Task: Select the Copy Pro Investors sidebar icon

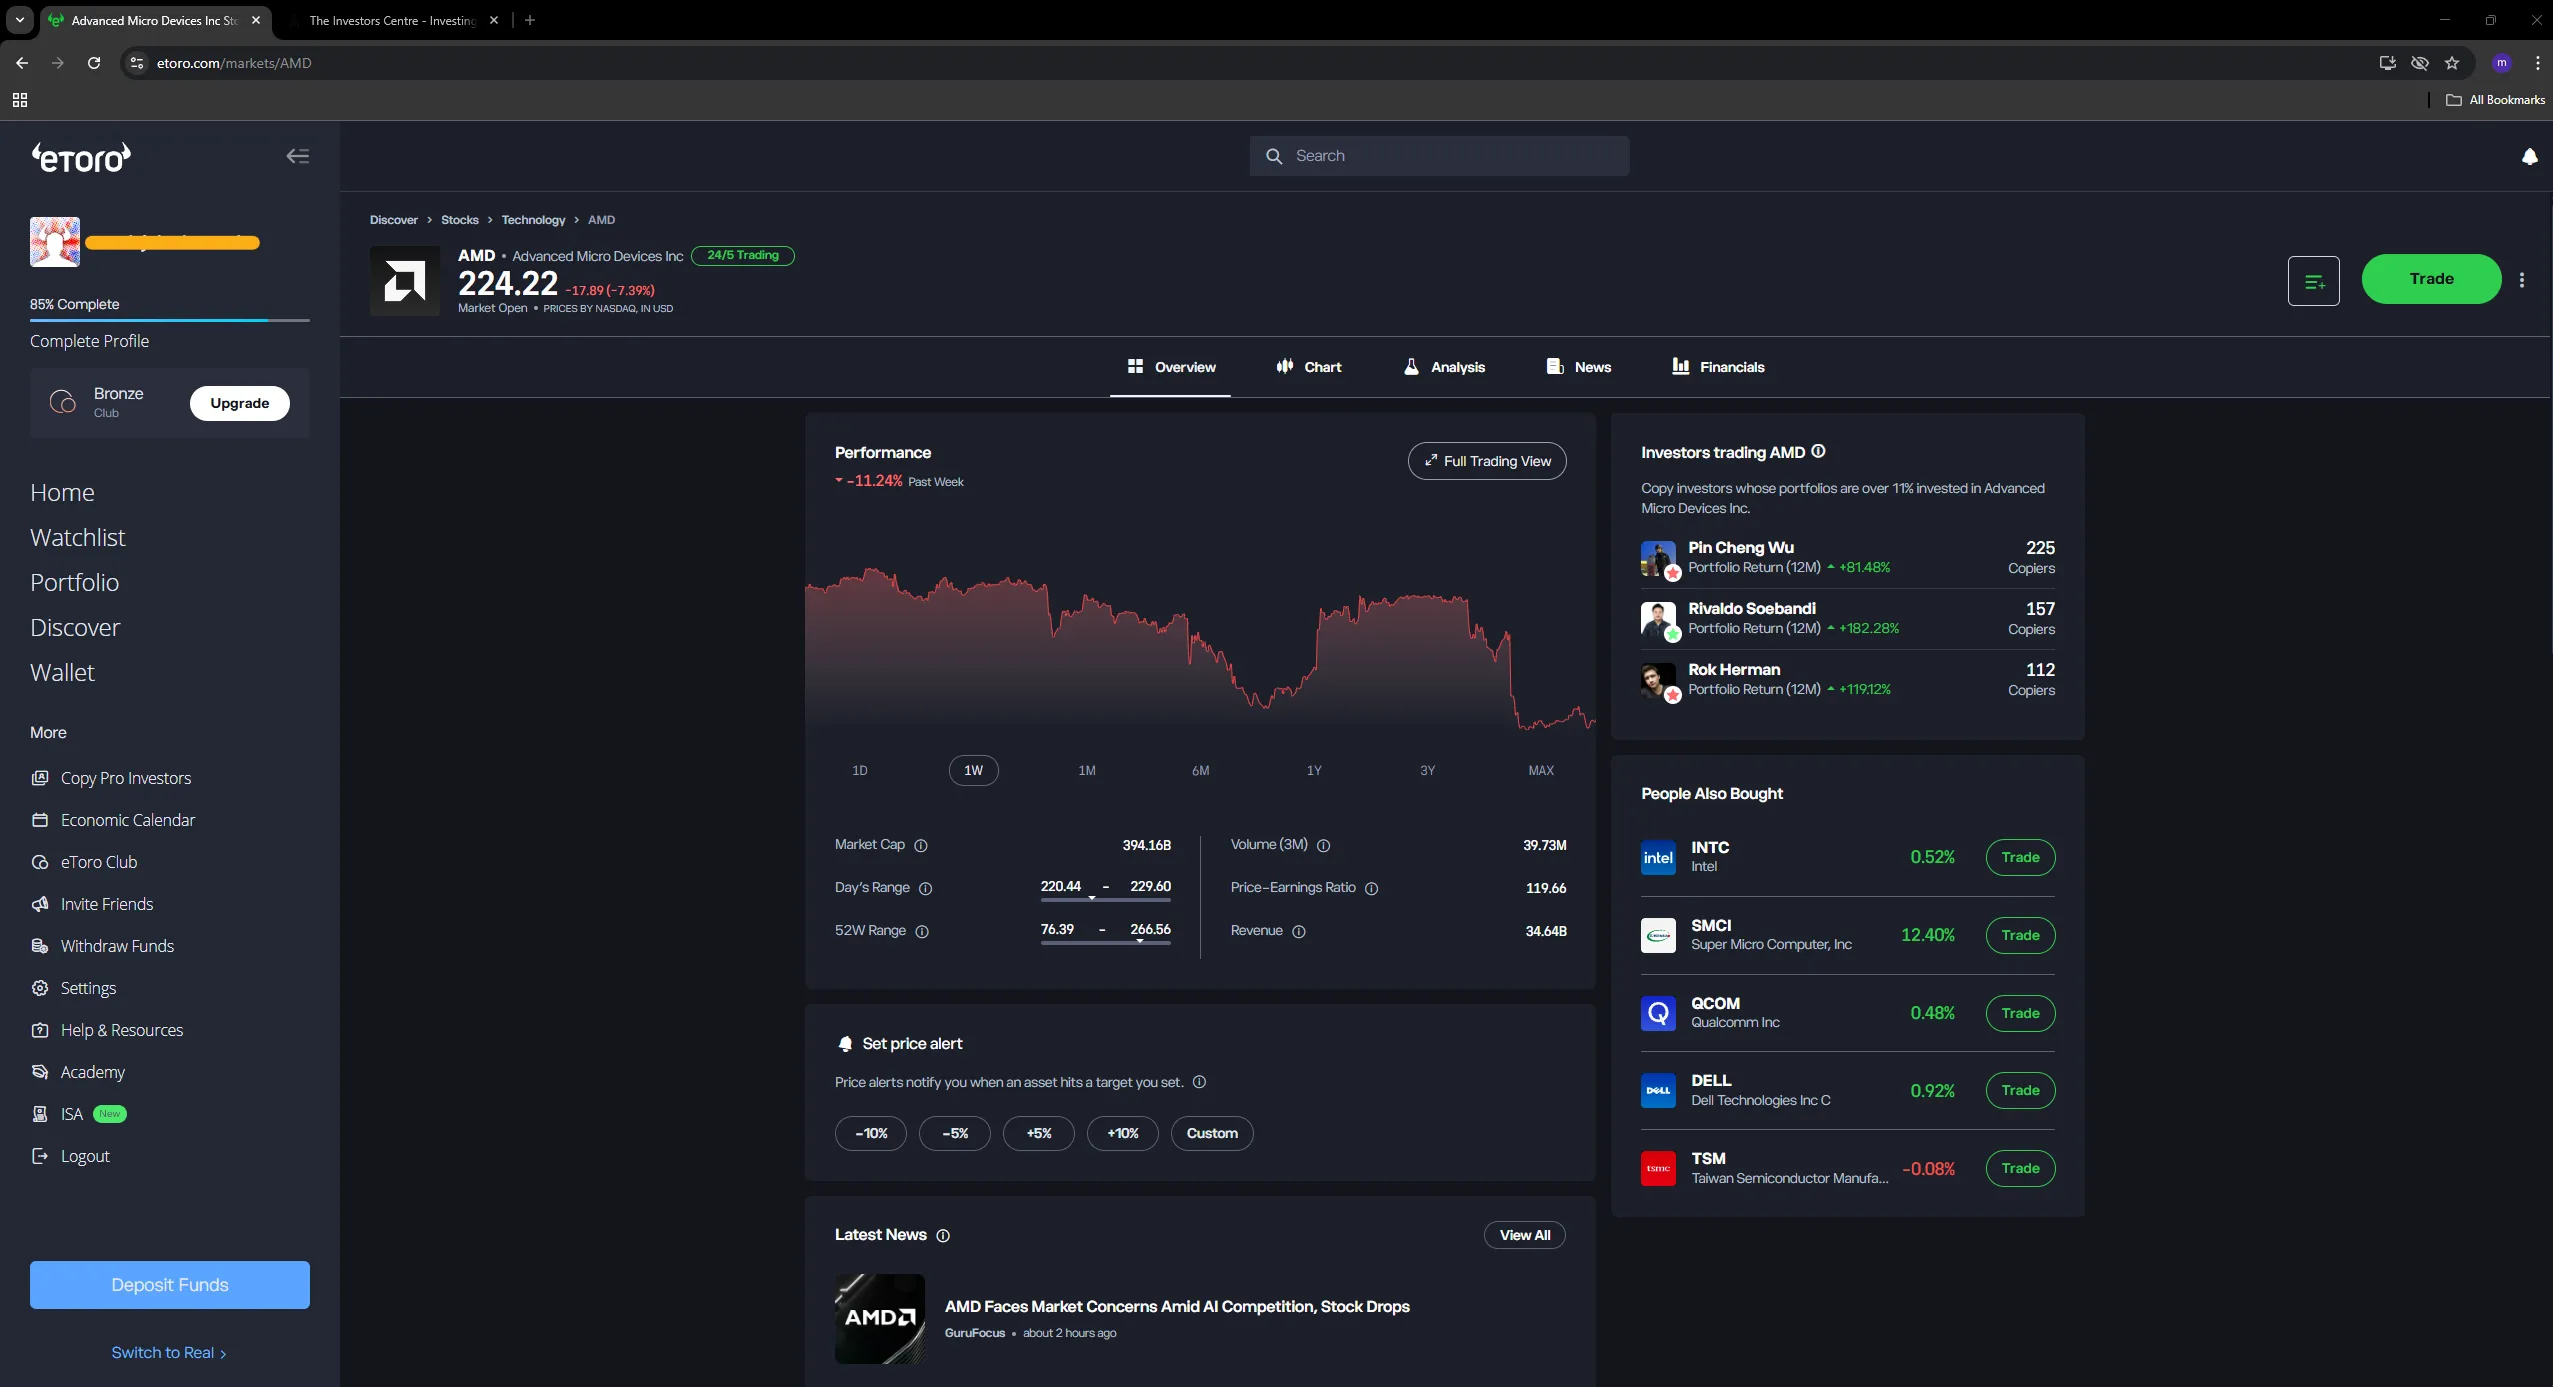Action: (40, 777)
